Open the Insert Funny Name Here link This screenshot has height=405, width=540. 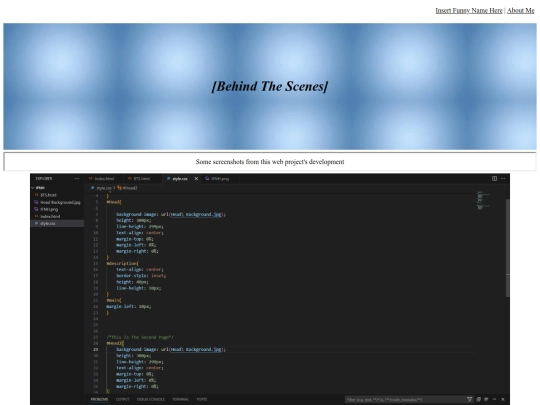click(x=469, y=11)
